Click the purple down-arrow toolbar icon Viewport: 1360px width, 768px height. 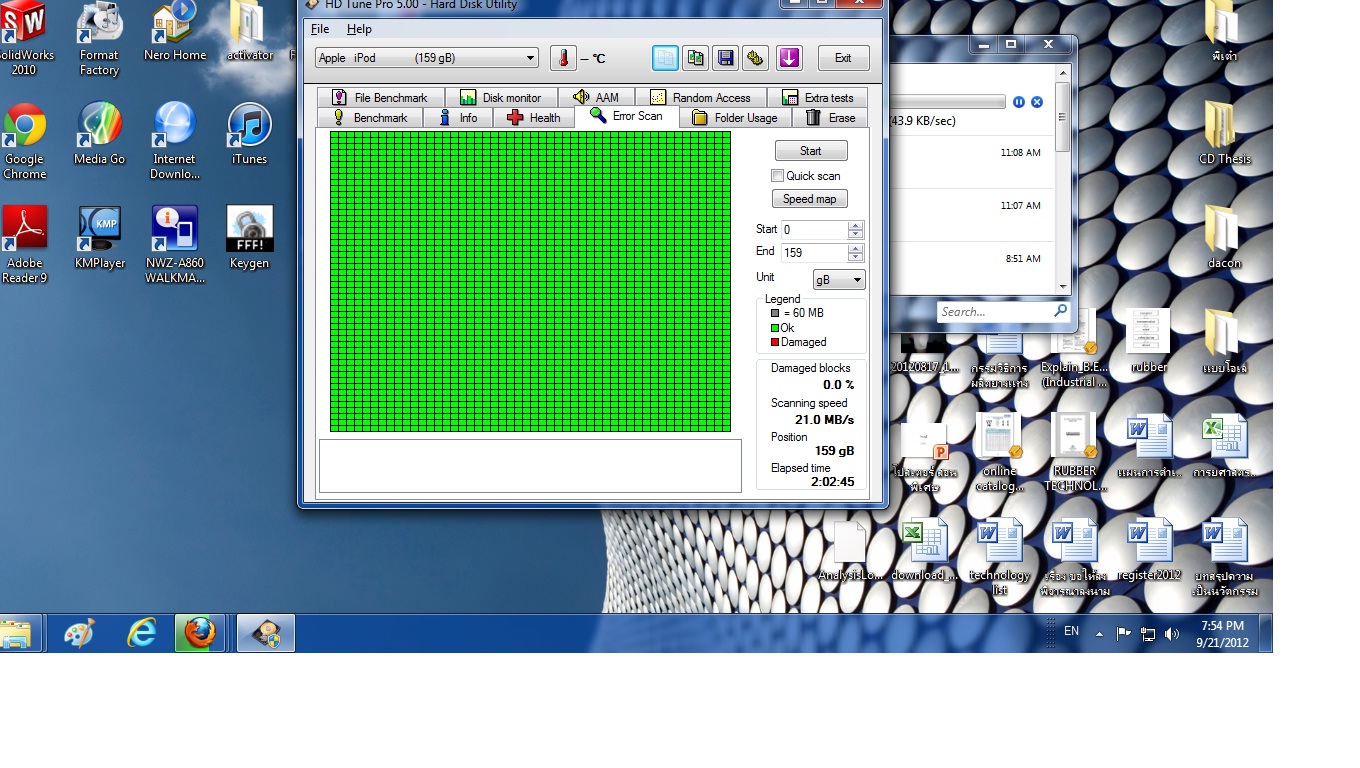click(x=789, y=58)
